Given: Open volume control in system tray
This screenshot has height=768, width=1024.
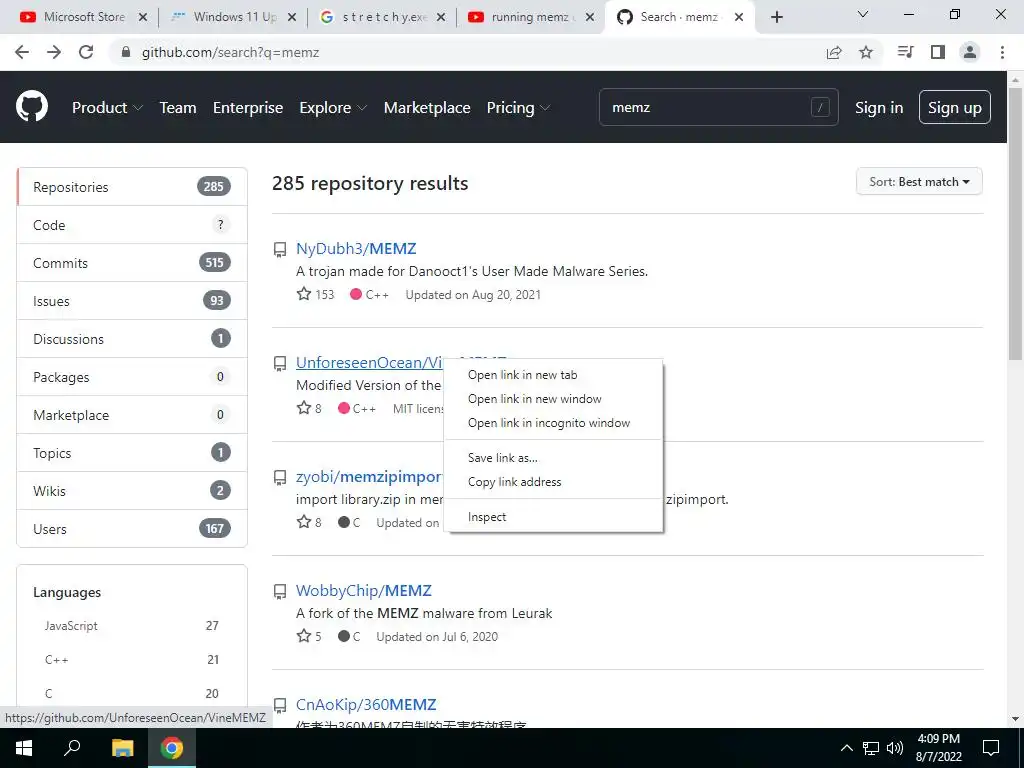Looking at the screenshot, I should [895, 748].
